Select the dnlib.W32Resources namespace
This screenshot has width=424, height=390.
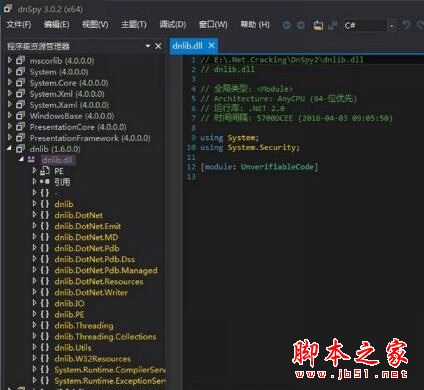[x=93, y=359]
